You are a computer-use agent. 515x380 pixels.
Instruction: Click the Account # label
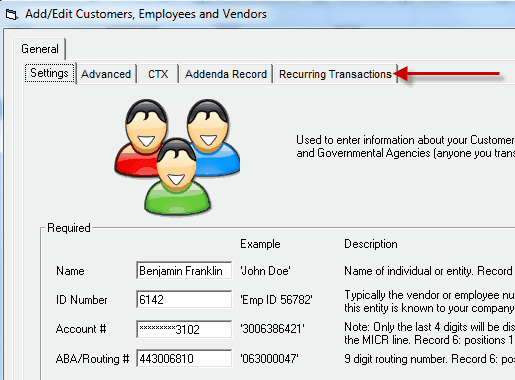pyautogui.click(x=81, y=329)
